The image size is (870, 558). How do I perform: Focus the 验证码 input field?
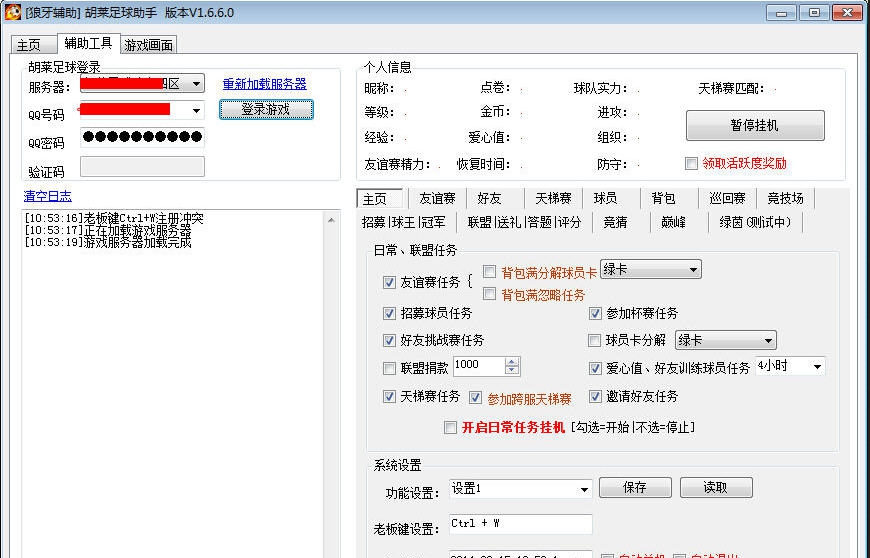(142, 166)
